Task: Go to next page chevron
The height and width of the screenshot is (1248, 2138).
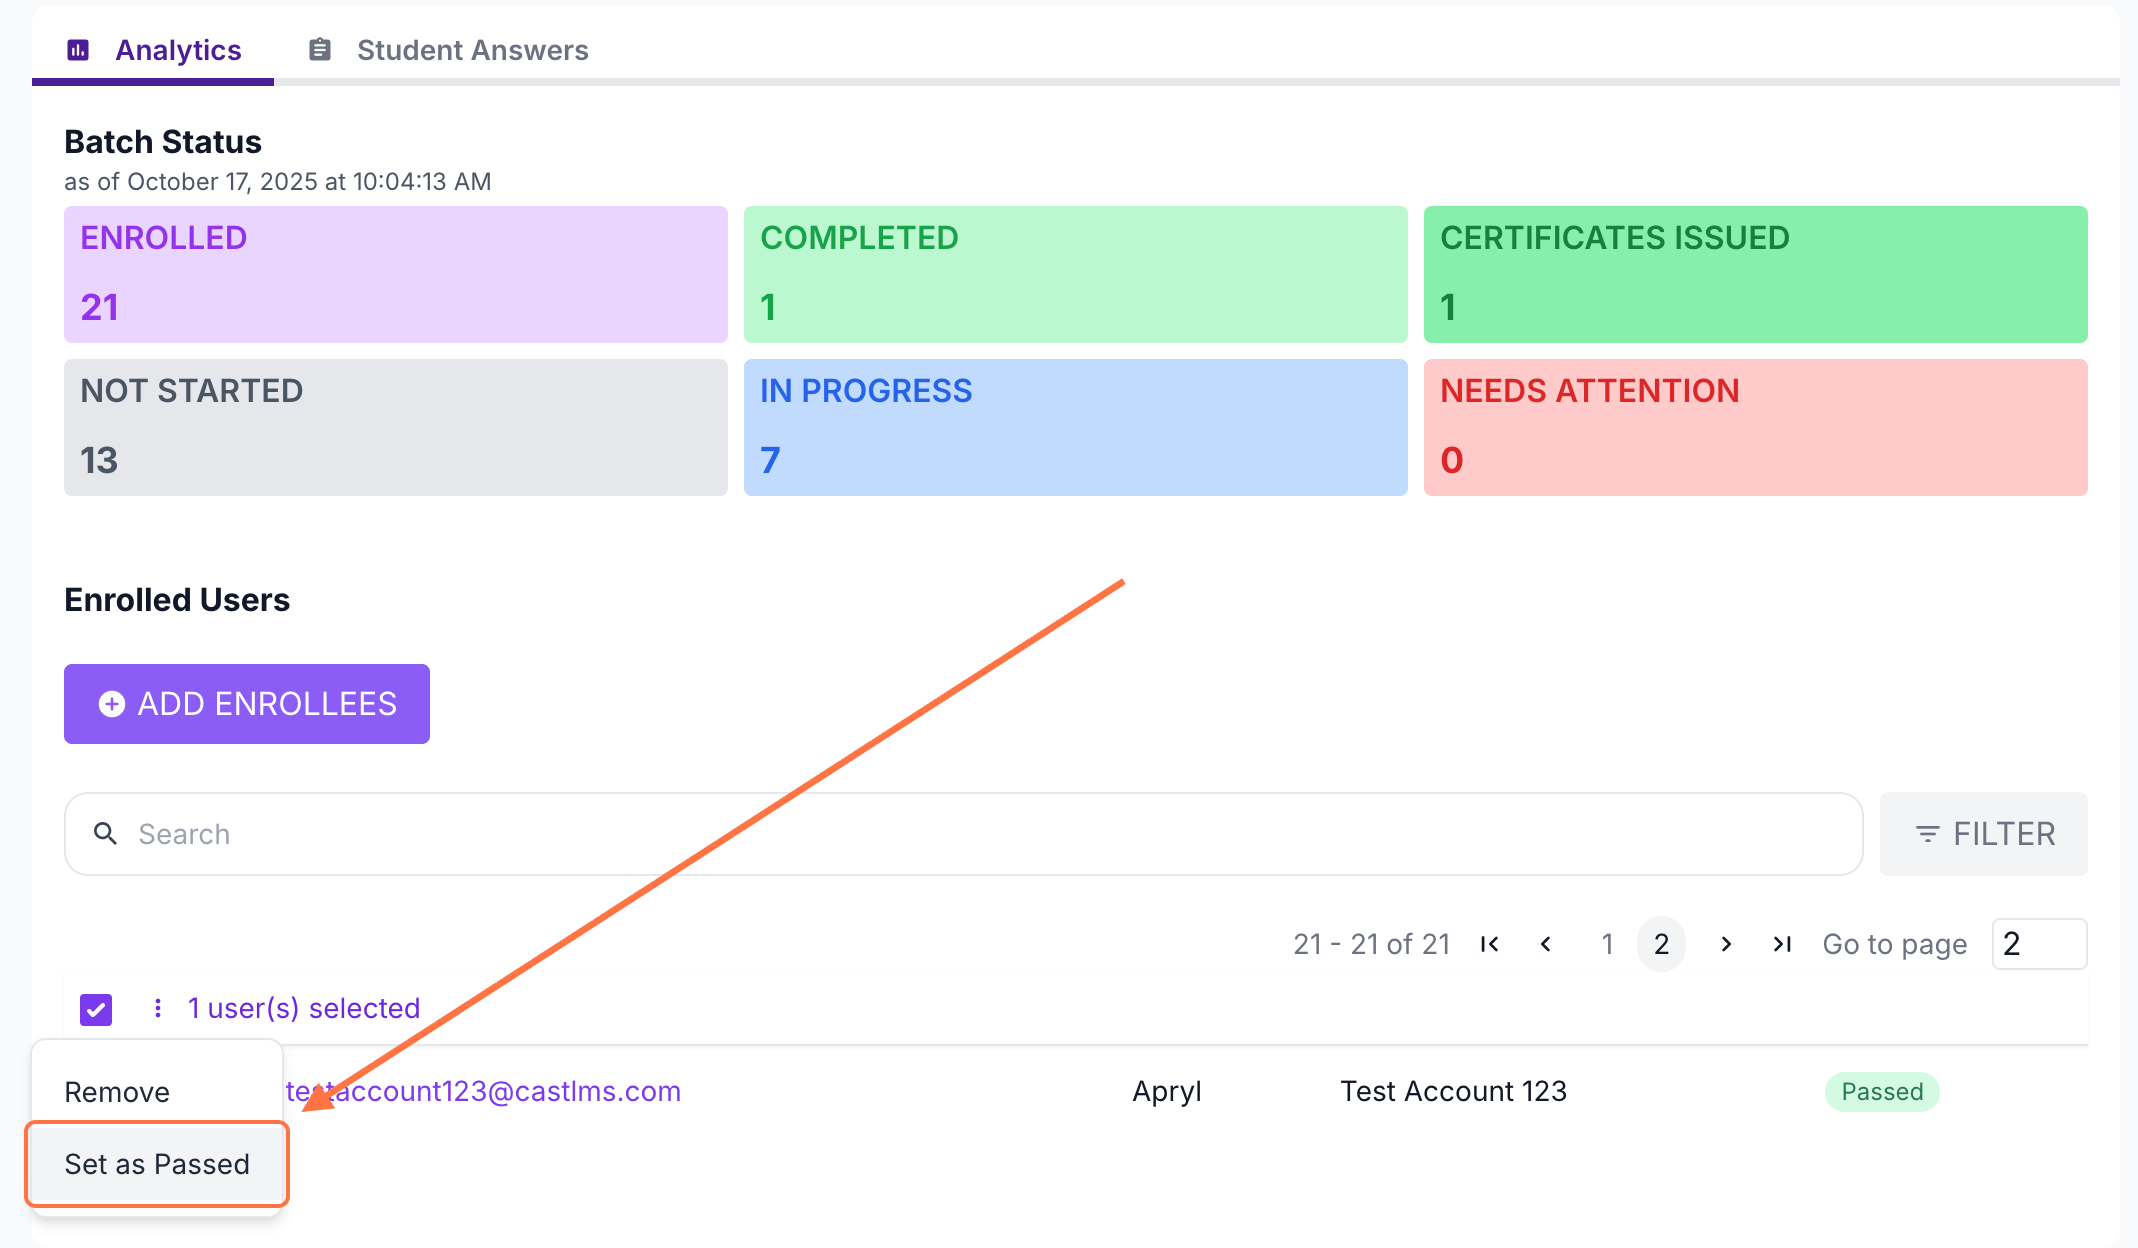Action: coord(1726,944)
